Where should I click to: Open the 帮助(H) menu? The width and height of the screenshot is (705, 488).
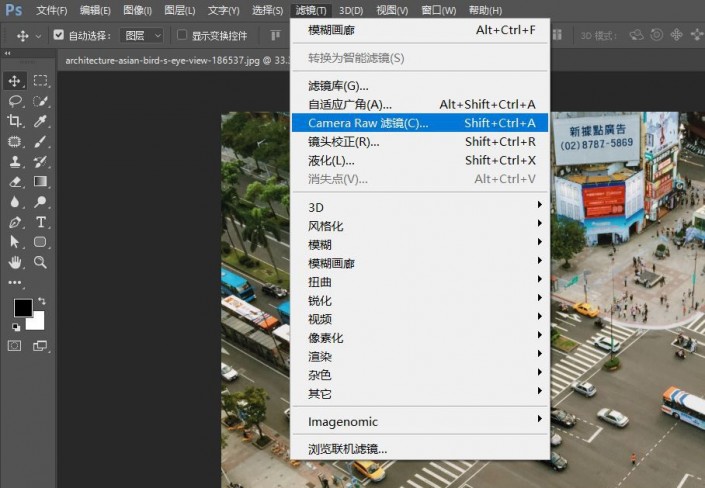[x=485, y=10]
